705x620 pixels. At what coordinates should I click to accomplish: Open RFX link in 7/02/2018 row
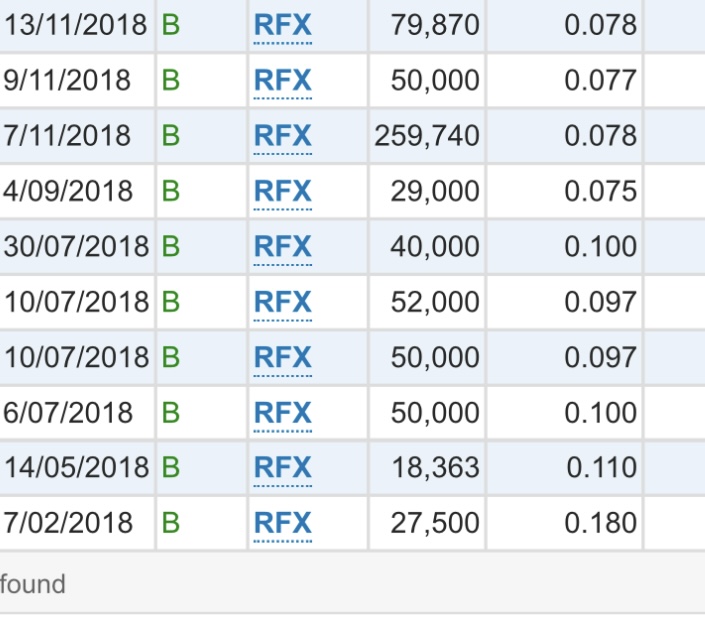point(283,523)
